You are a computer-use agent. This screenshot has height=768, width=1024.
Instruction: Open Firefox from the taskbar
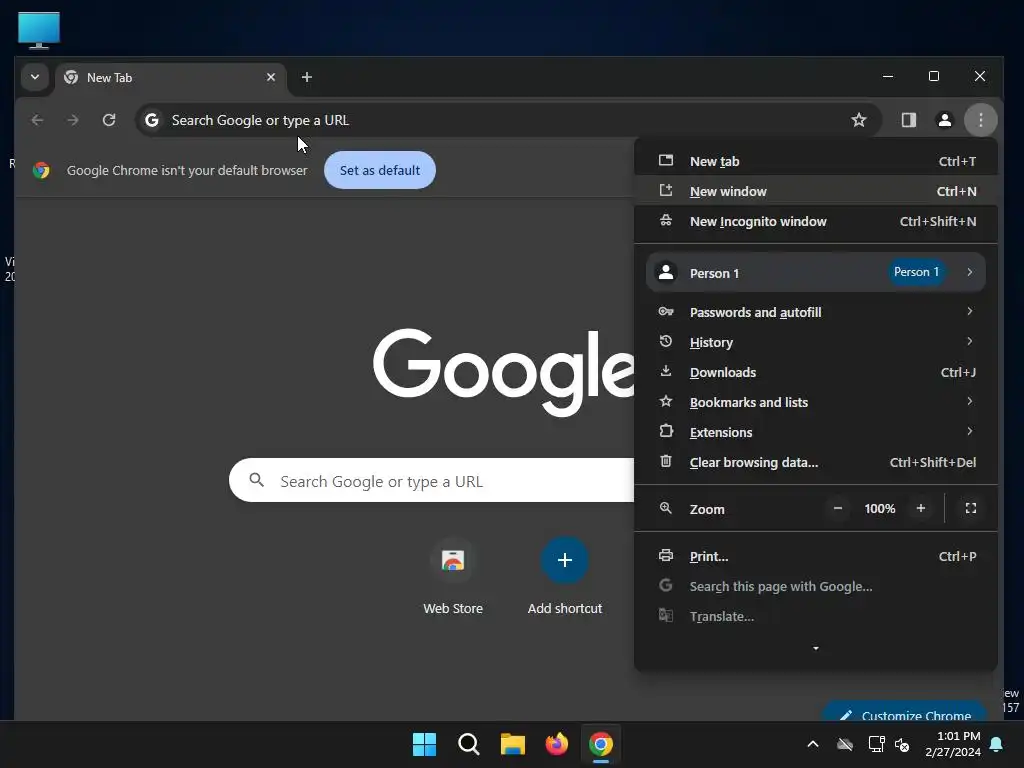coord(556,744)
